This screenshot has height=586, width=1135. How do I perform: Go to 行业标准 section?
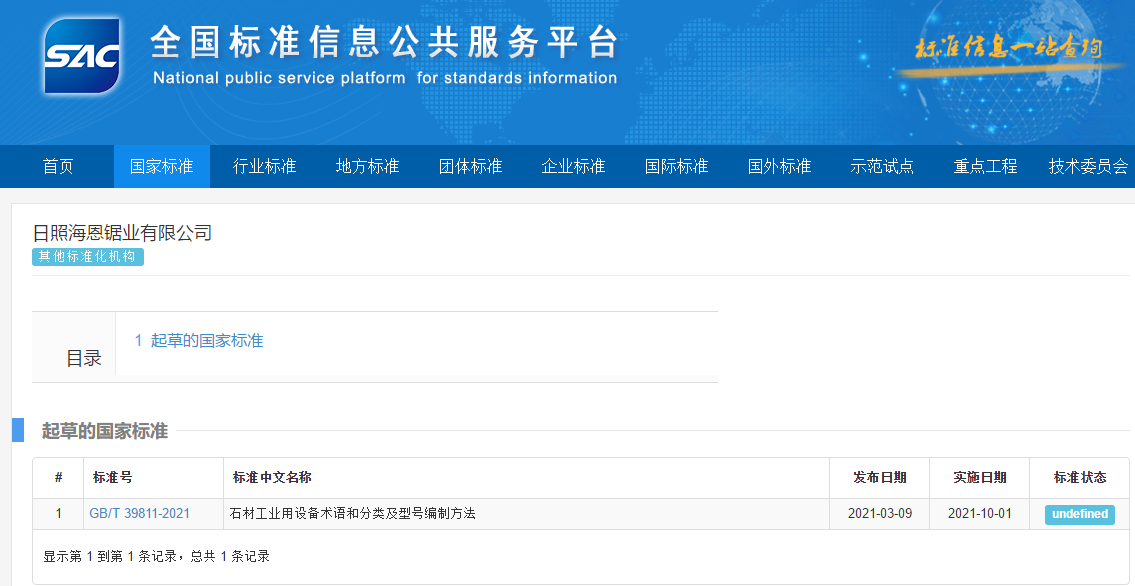click(264, 166)
